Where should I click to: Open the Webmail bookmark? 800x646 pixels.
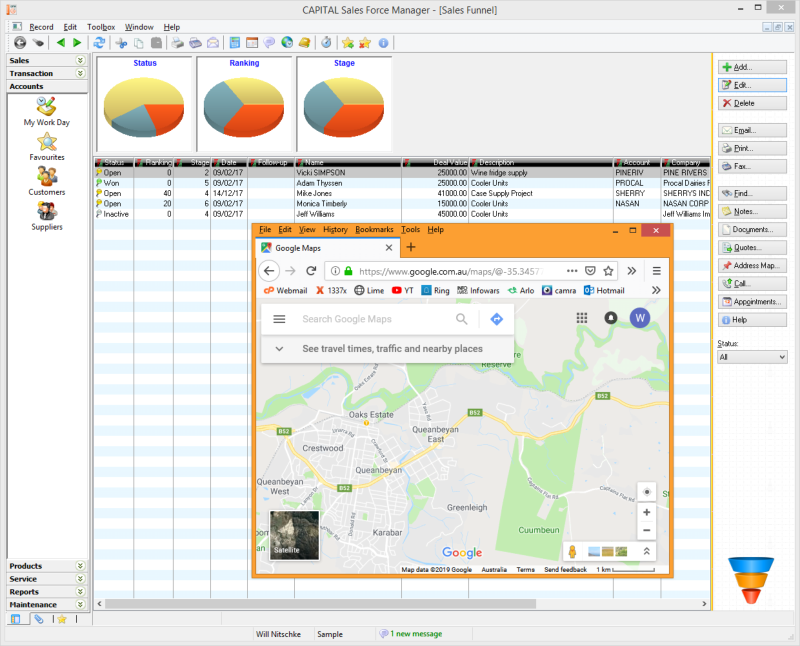click(286, 290)
